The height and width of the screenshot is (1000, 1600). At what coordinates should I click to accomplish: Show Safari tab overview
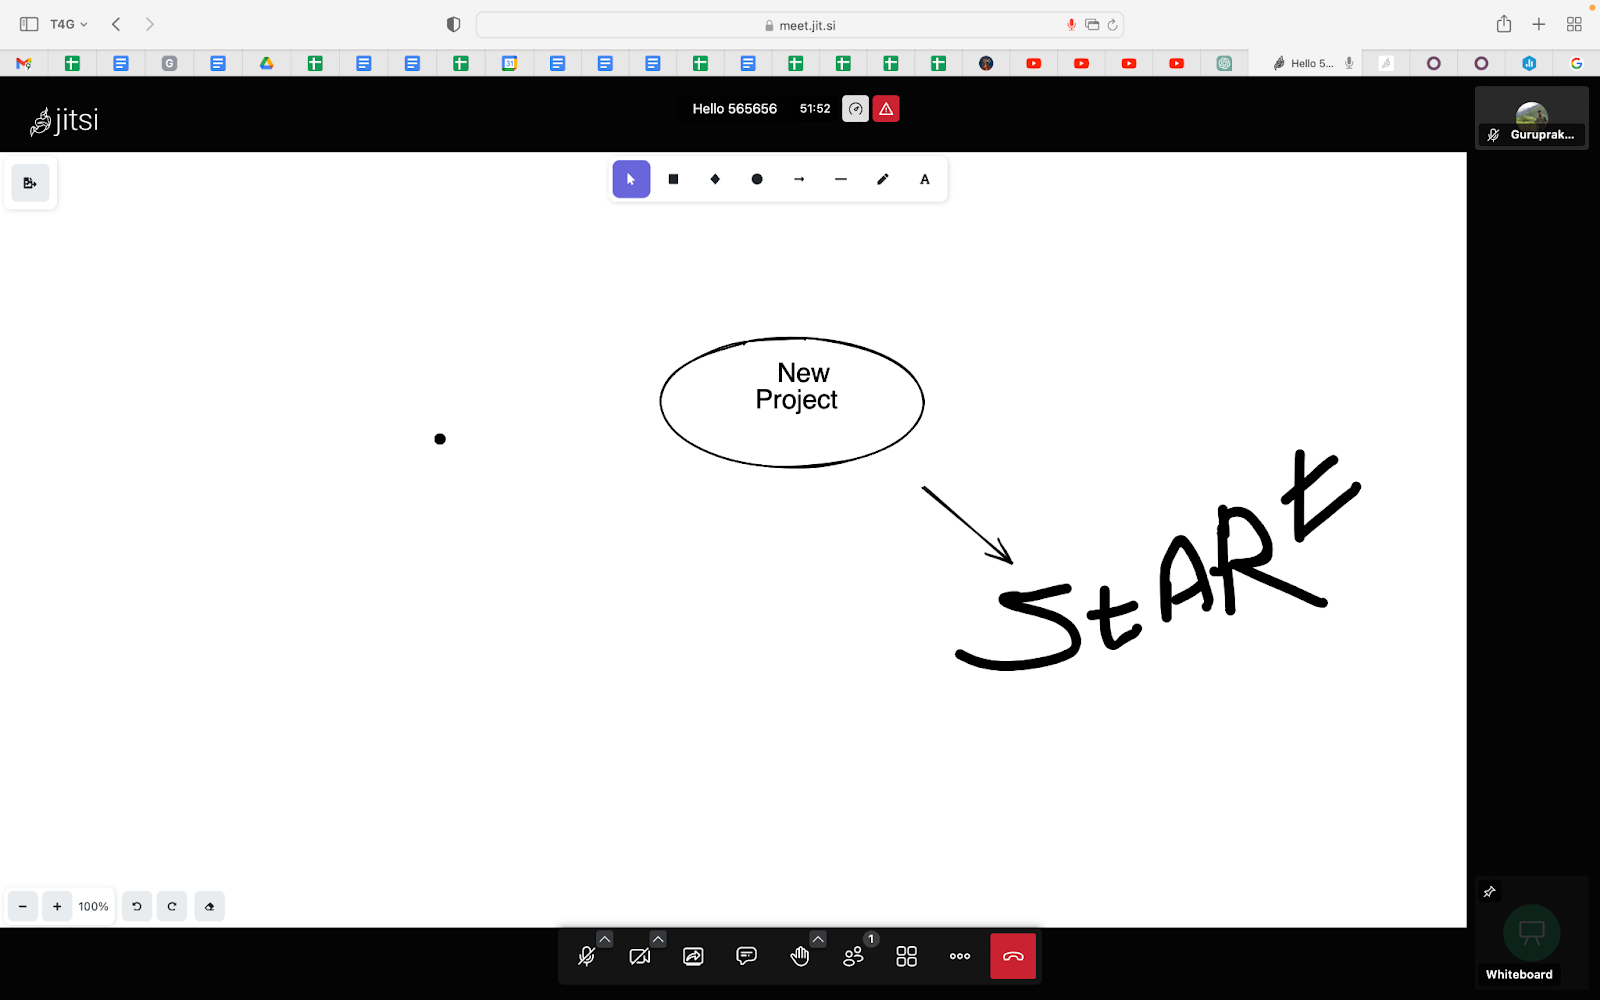point(1574,24)
